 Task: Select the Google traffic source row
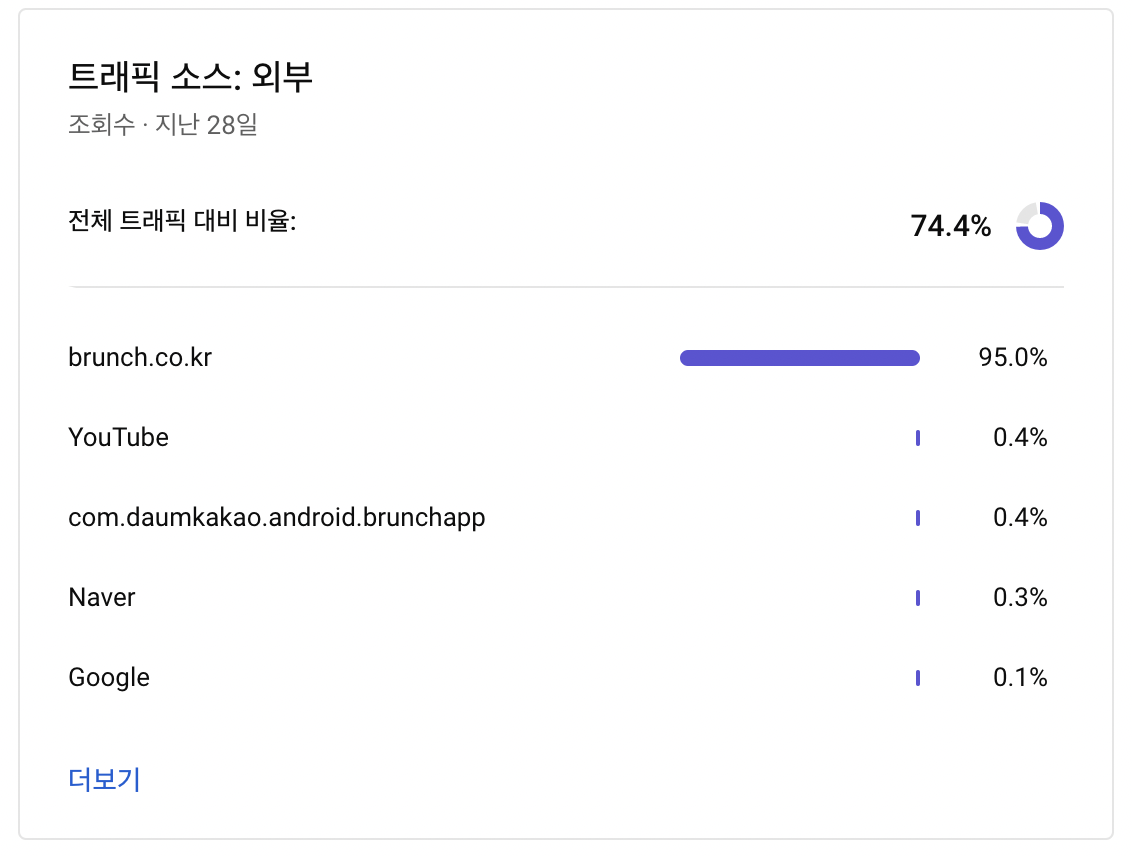558,678
